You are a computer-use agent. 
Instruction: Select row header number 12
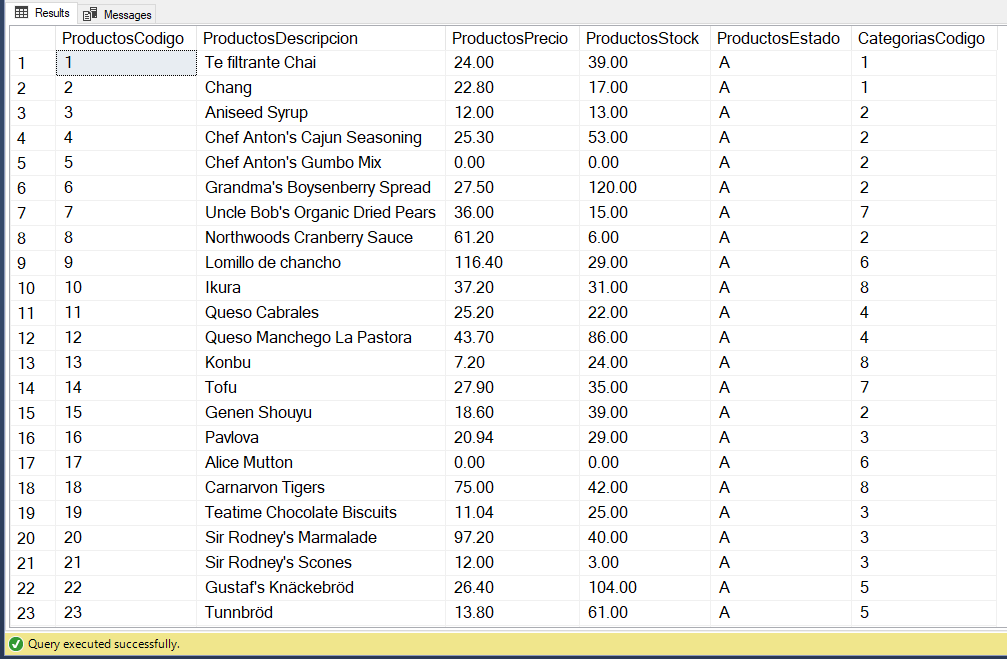(33, 338)
